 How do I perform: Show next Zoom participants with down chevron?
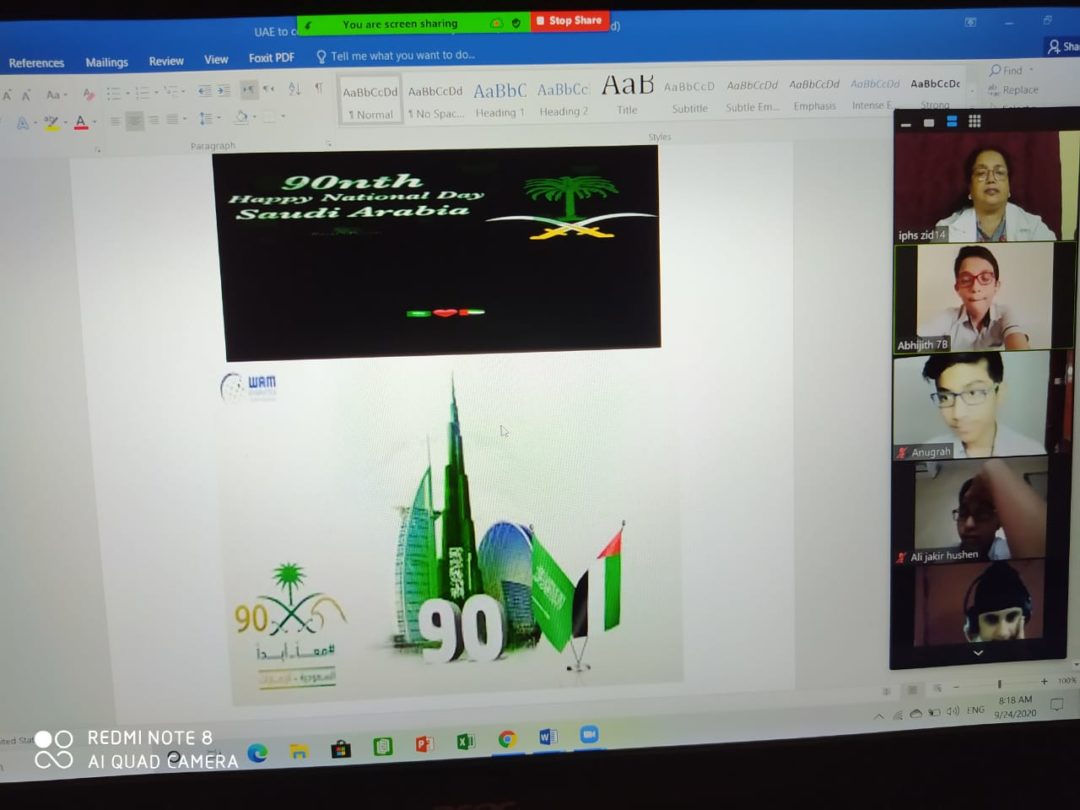click(978, 652)
